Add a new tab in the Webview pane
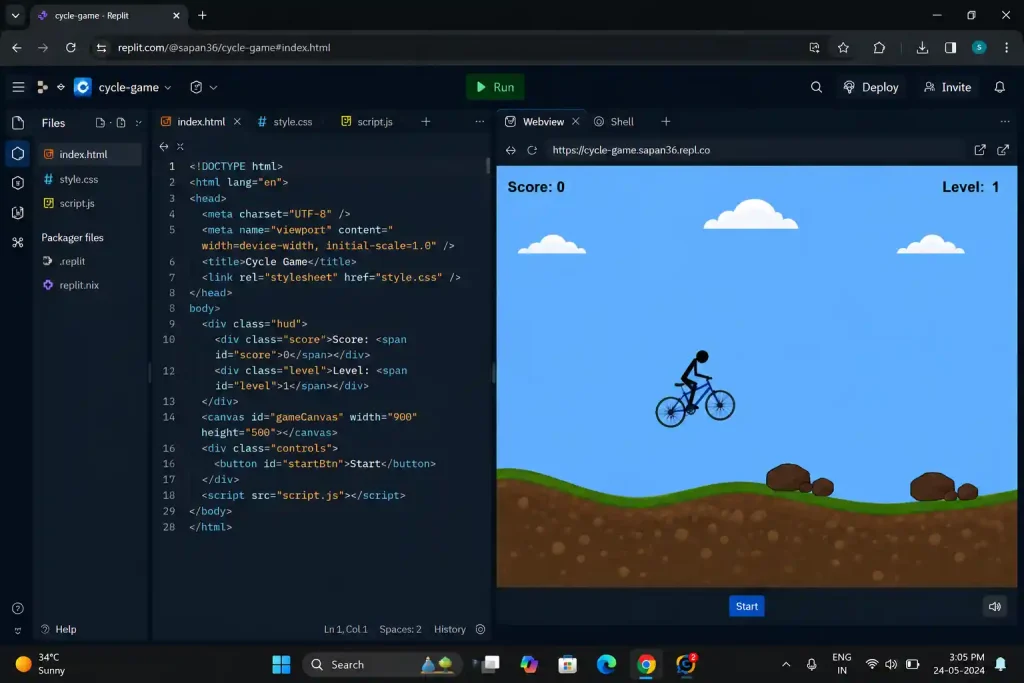Viewport: 1024px width, 683px height. tap(665, 122)
